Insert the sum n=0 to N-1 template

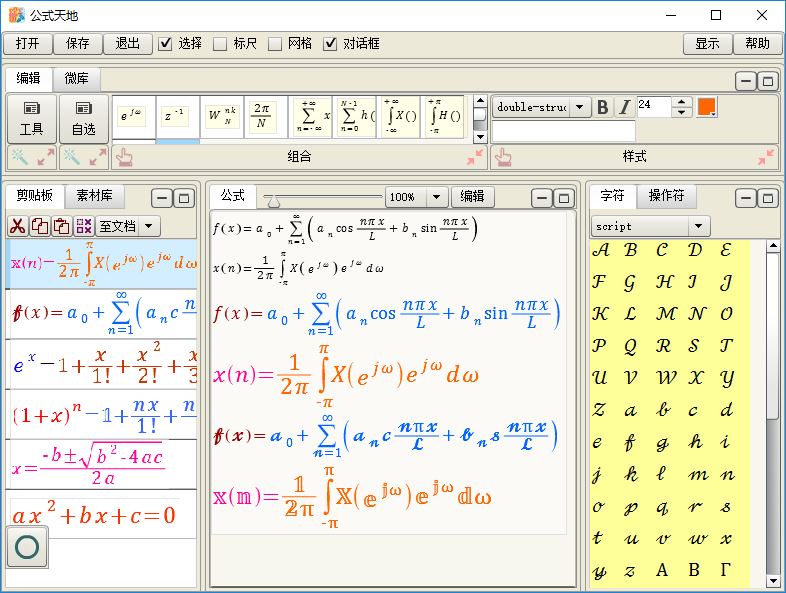click(356, 116)
